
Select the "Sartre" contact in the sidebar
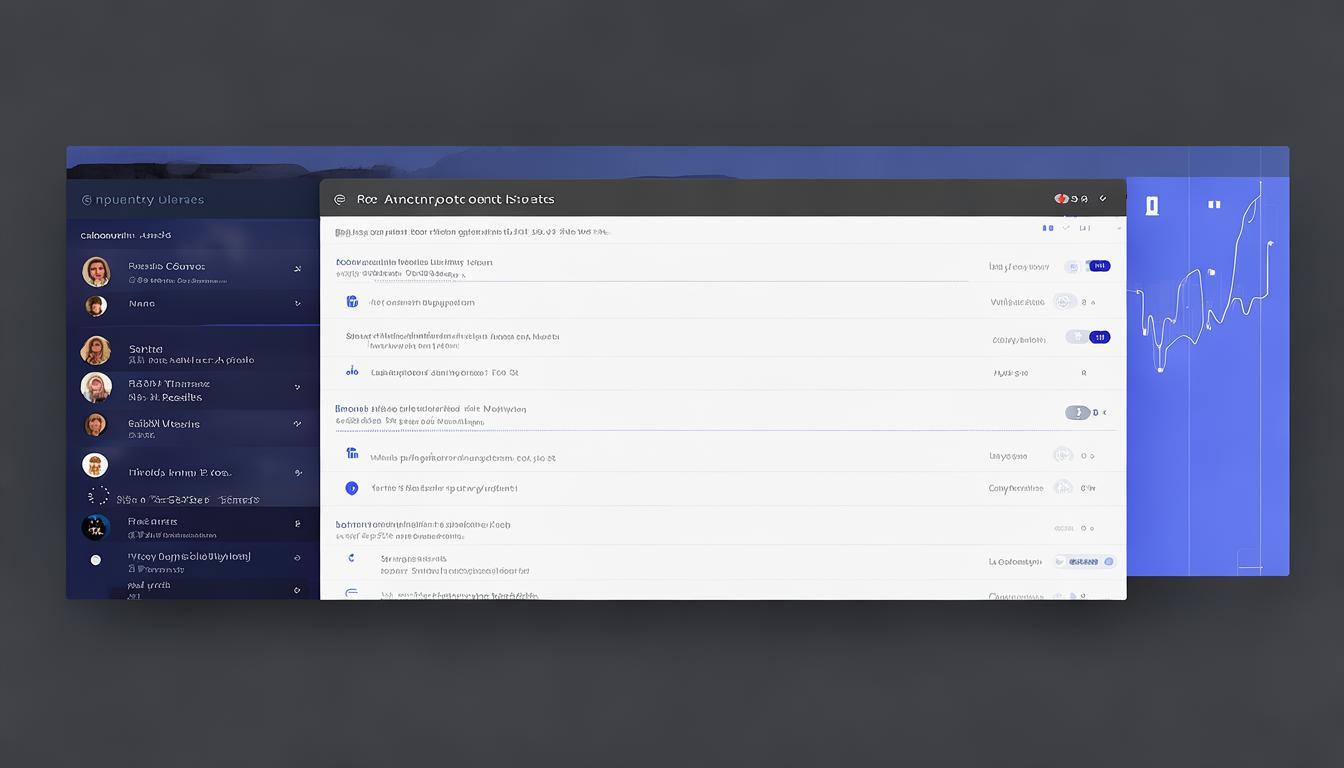(x=146, y=349)
